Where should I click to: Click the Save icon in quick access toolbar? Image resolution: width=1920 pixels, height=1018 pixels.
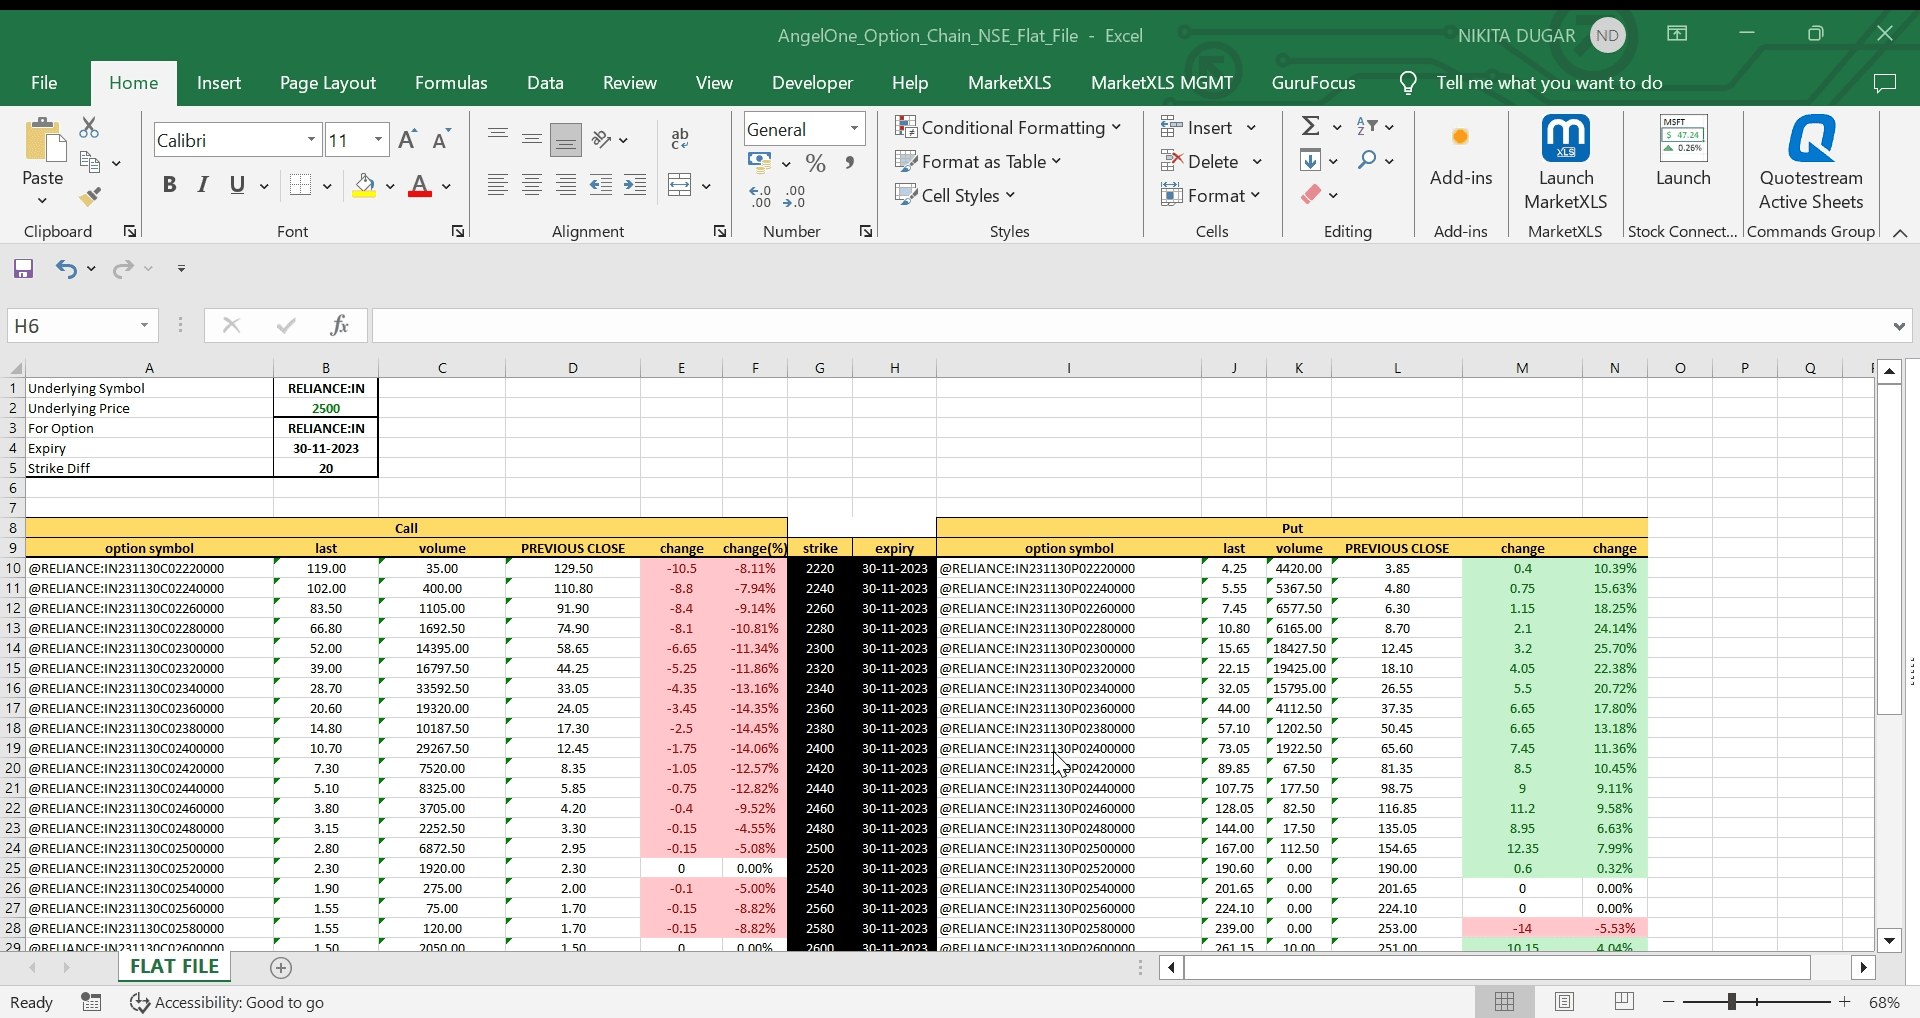click(x=23, y=268)
